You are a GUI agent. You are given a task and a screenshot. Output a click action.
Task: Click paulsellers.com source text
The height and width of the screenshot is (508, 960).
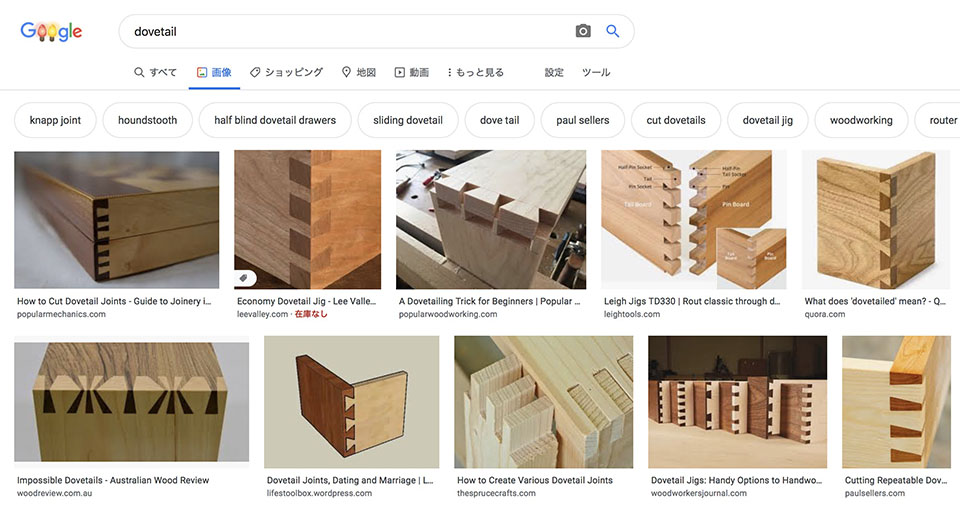tap(874, 493)
